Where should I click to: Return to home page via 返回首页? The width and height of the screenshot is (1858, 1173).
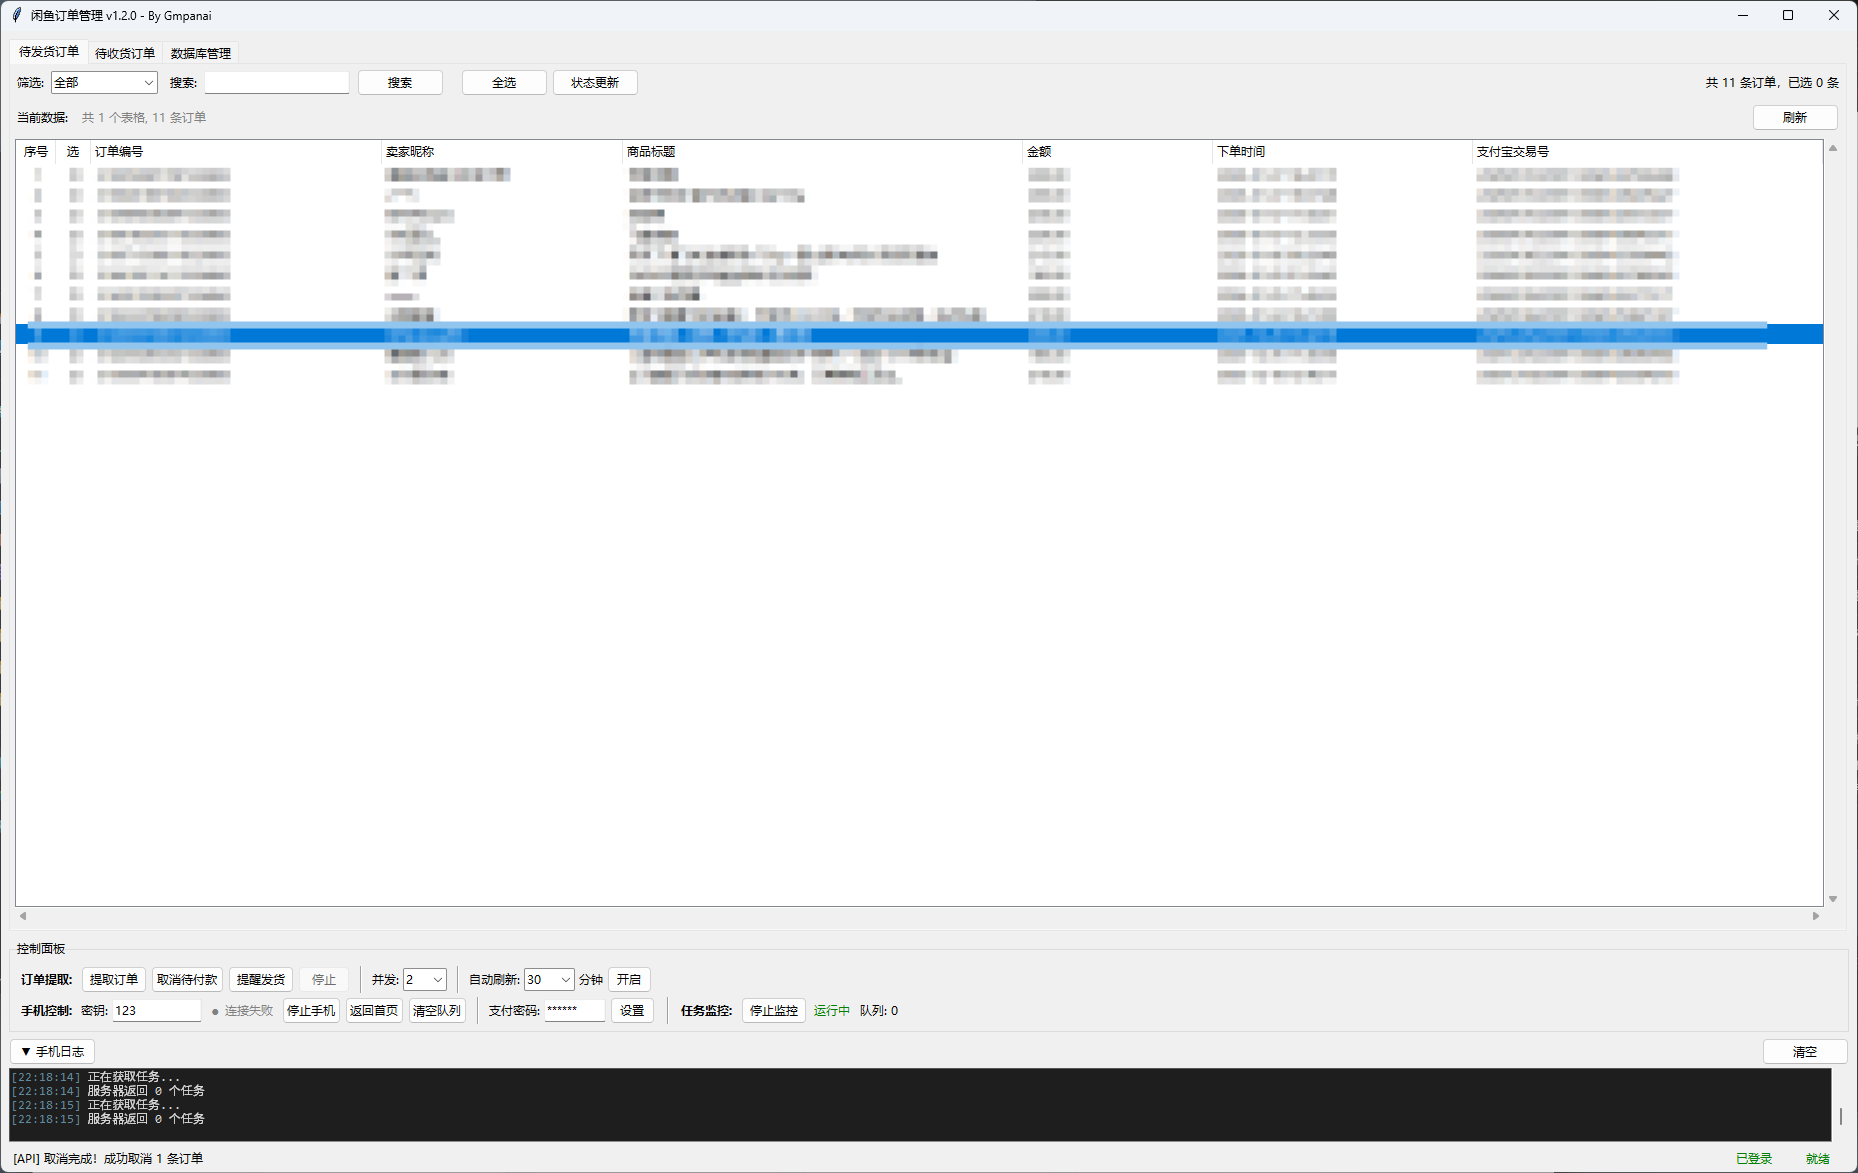pyautogui.click(x=374, y=1010)
